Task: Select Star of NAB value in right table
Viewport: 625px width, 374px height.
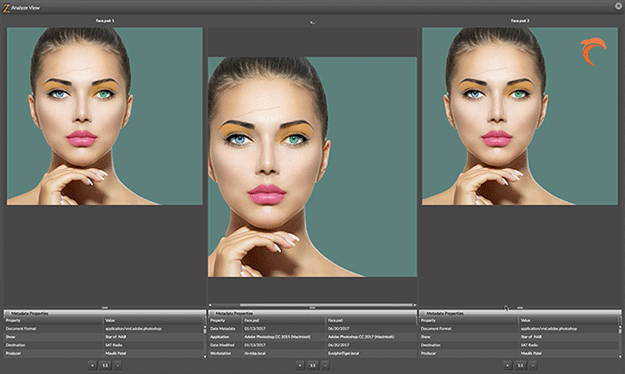Action: pos(531,337)
